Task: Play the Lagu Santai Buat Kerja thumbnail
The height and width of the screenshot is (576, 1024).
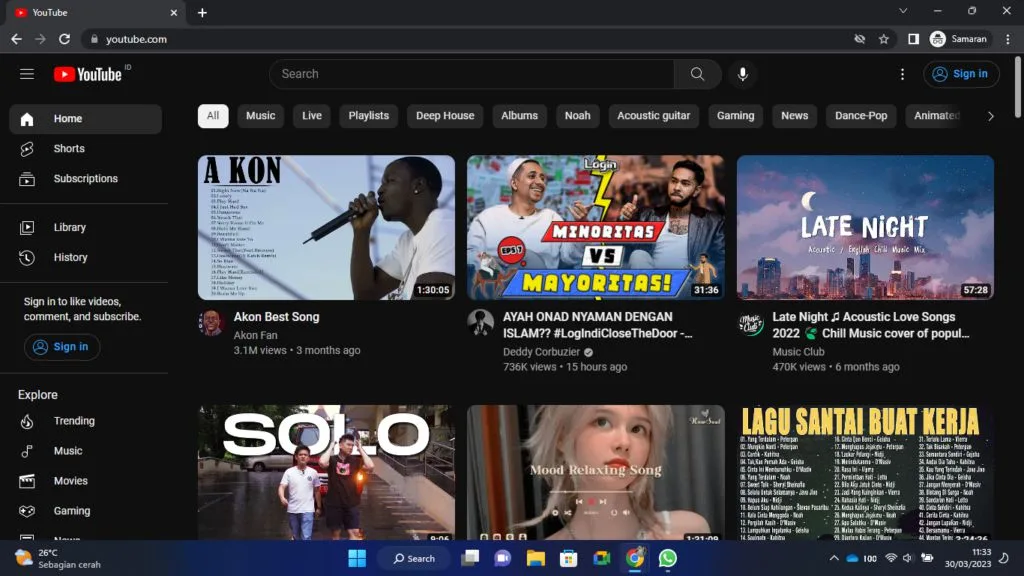Action: (x=865, y=472)
